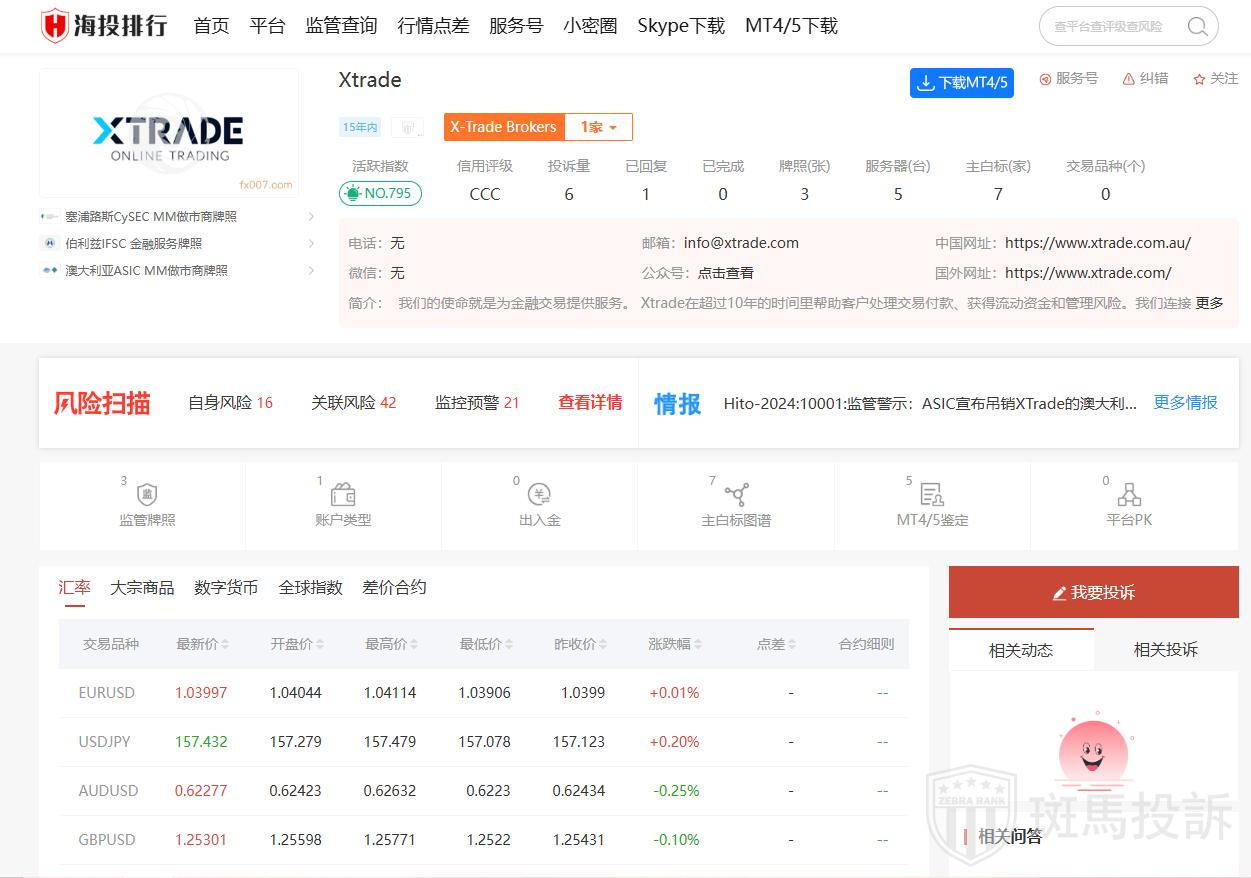Click the MT4/5鉴定 icon

tap(932, 495)
